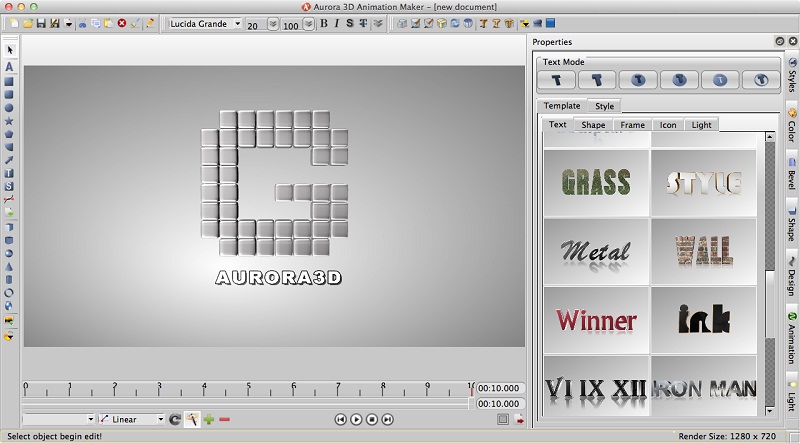The width and height of the screenshot is (800, 443).
Task: Expand more text format options chevron
Action: (x=378, y=23)
